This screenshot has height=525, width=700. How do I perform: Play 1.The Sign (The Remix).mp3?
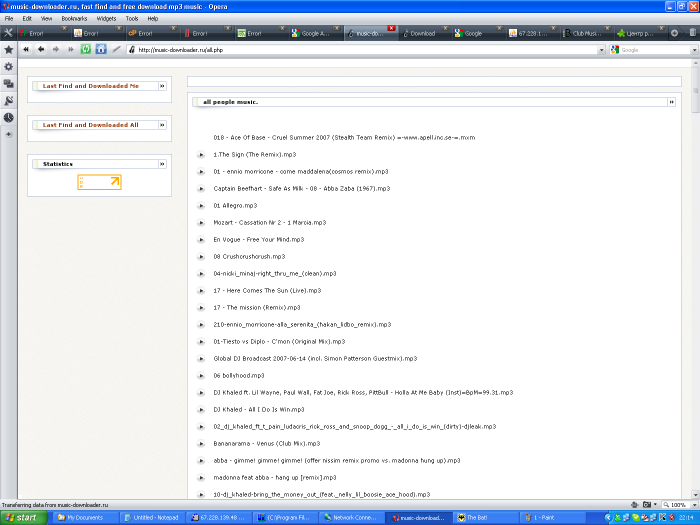[201, 155]
